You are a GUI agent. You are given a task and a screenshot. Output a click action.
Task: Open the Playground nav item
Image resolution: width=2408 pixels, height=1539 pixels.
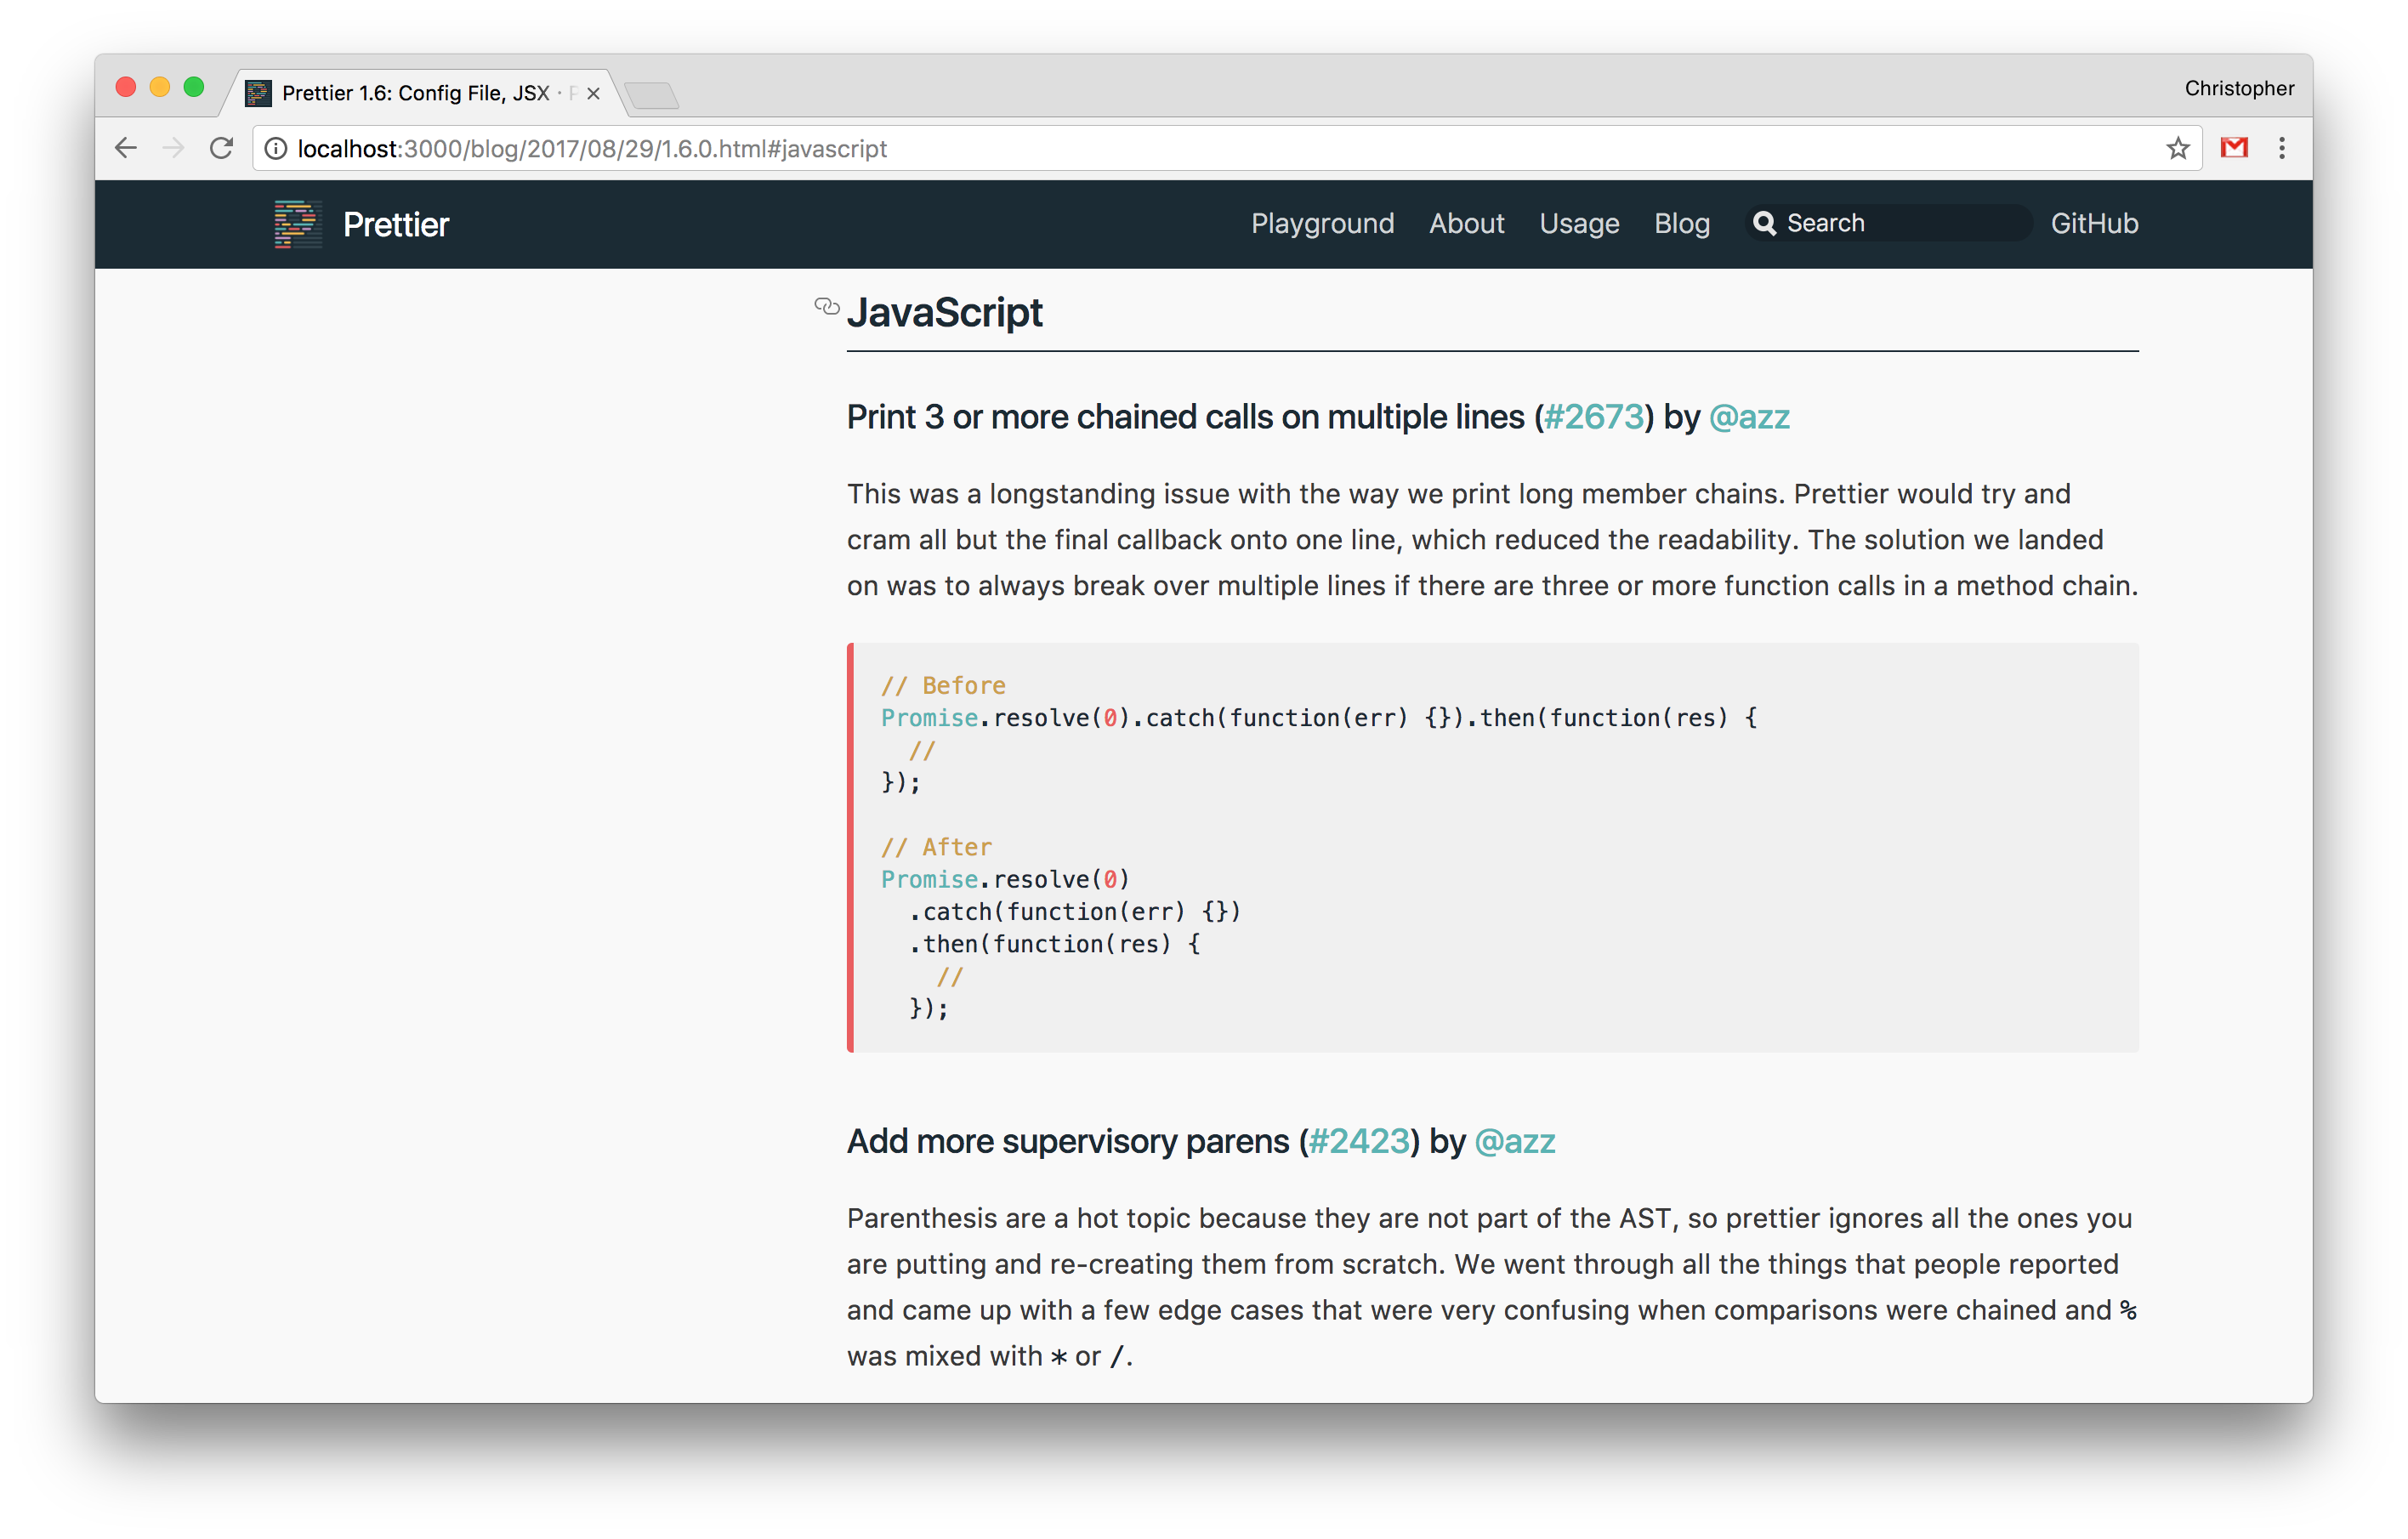click(1322, 223)
